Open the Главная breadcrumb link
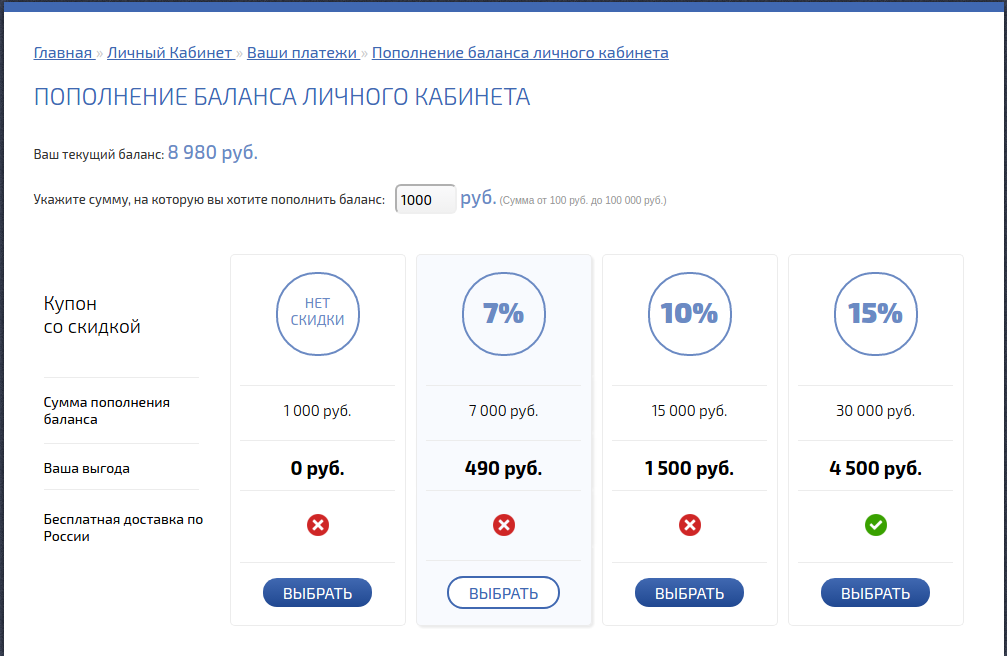Image resolution: width=1007 pixels, height=656 pixels. [63, 53]
